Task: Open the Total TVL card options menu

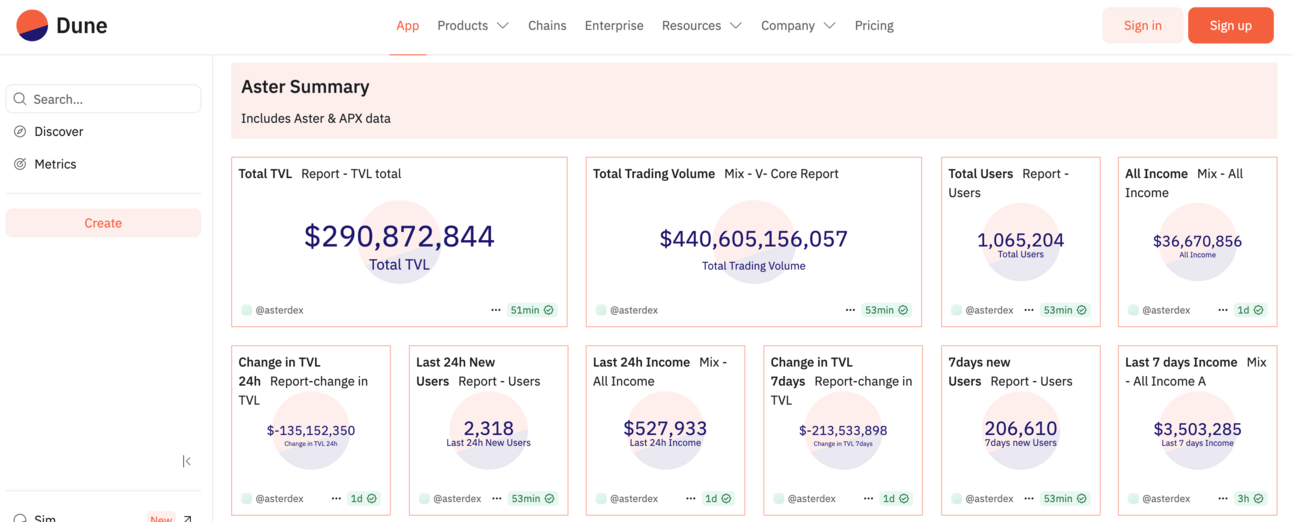Action: point(496,310)
